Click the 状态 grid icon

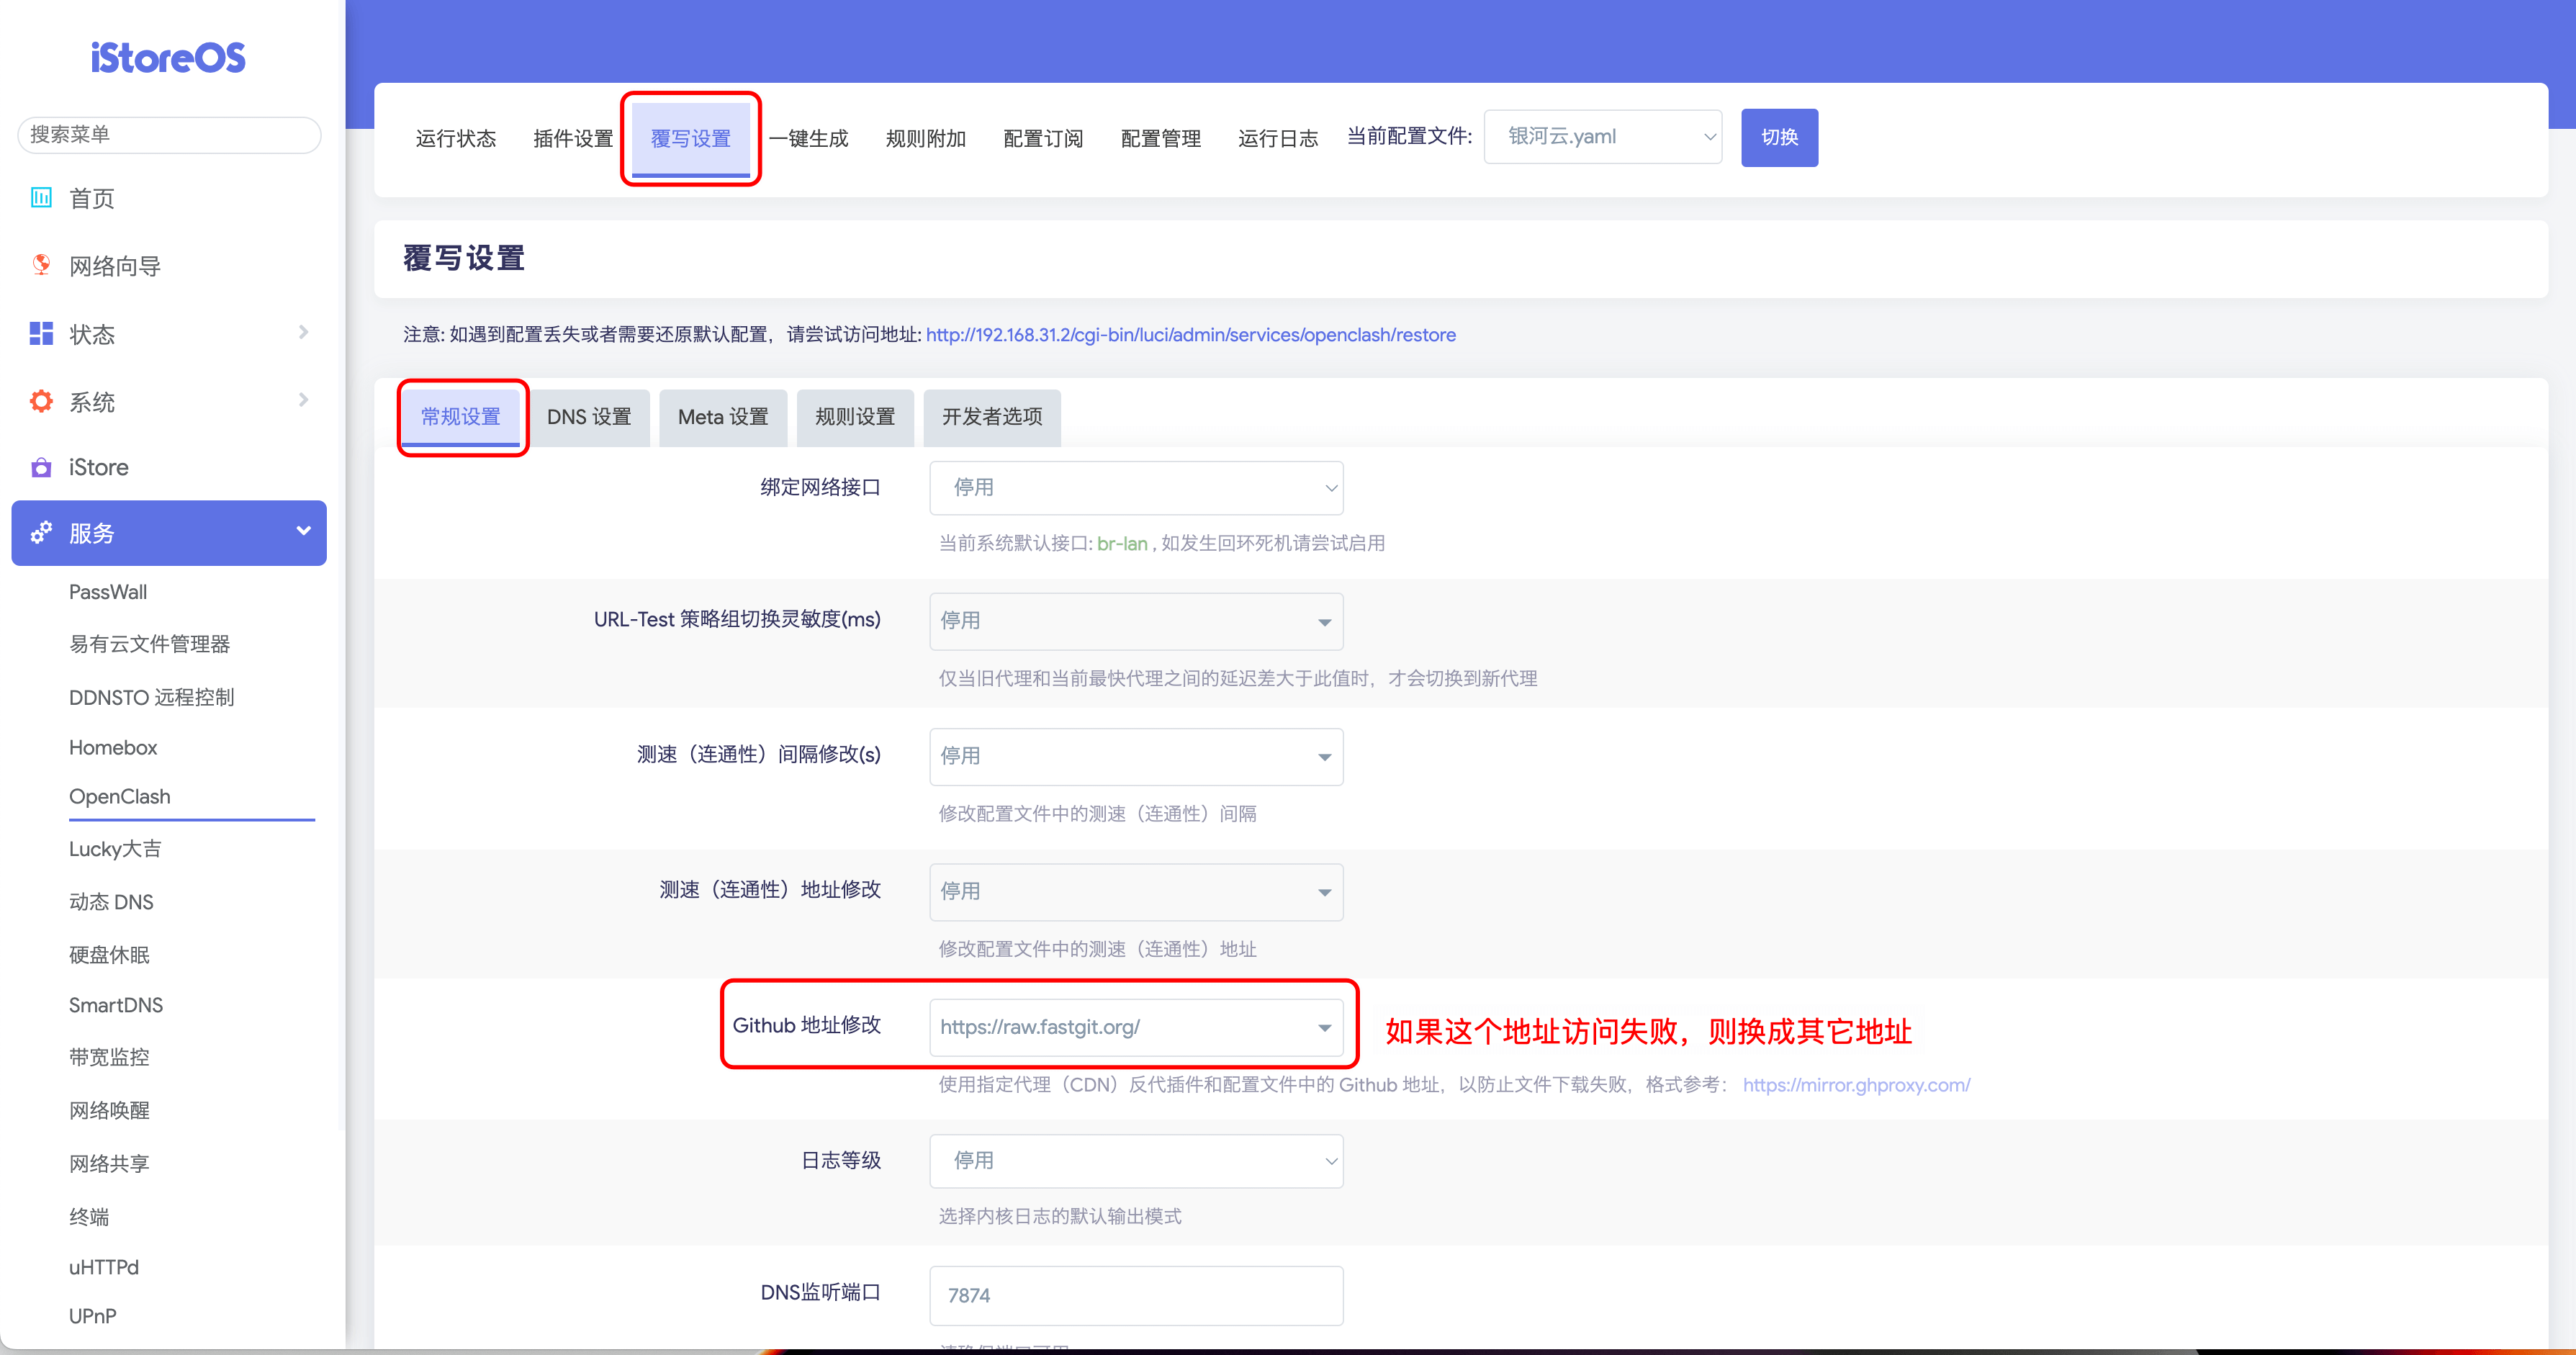click(41, 333)
